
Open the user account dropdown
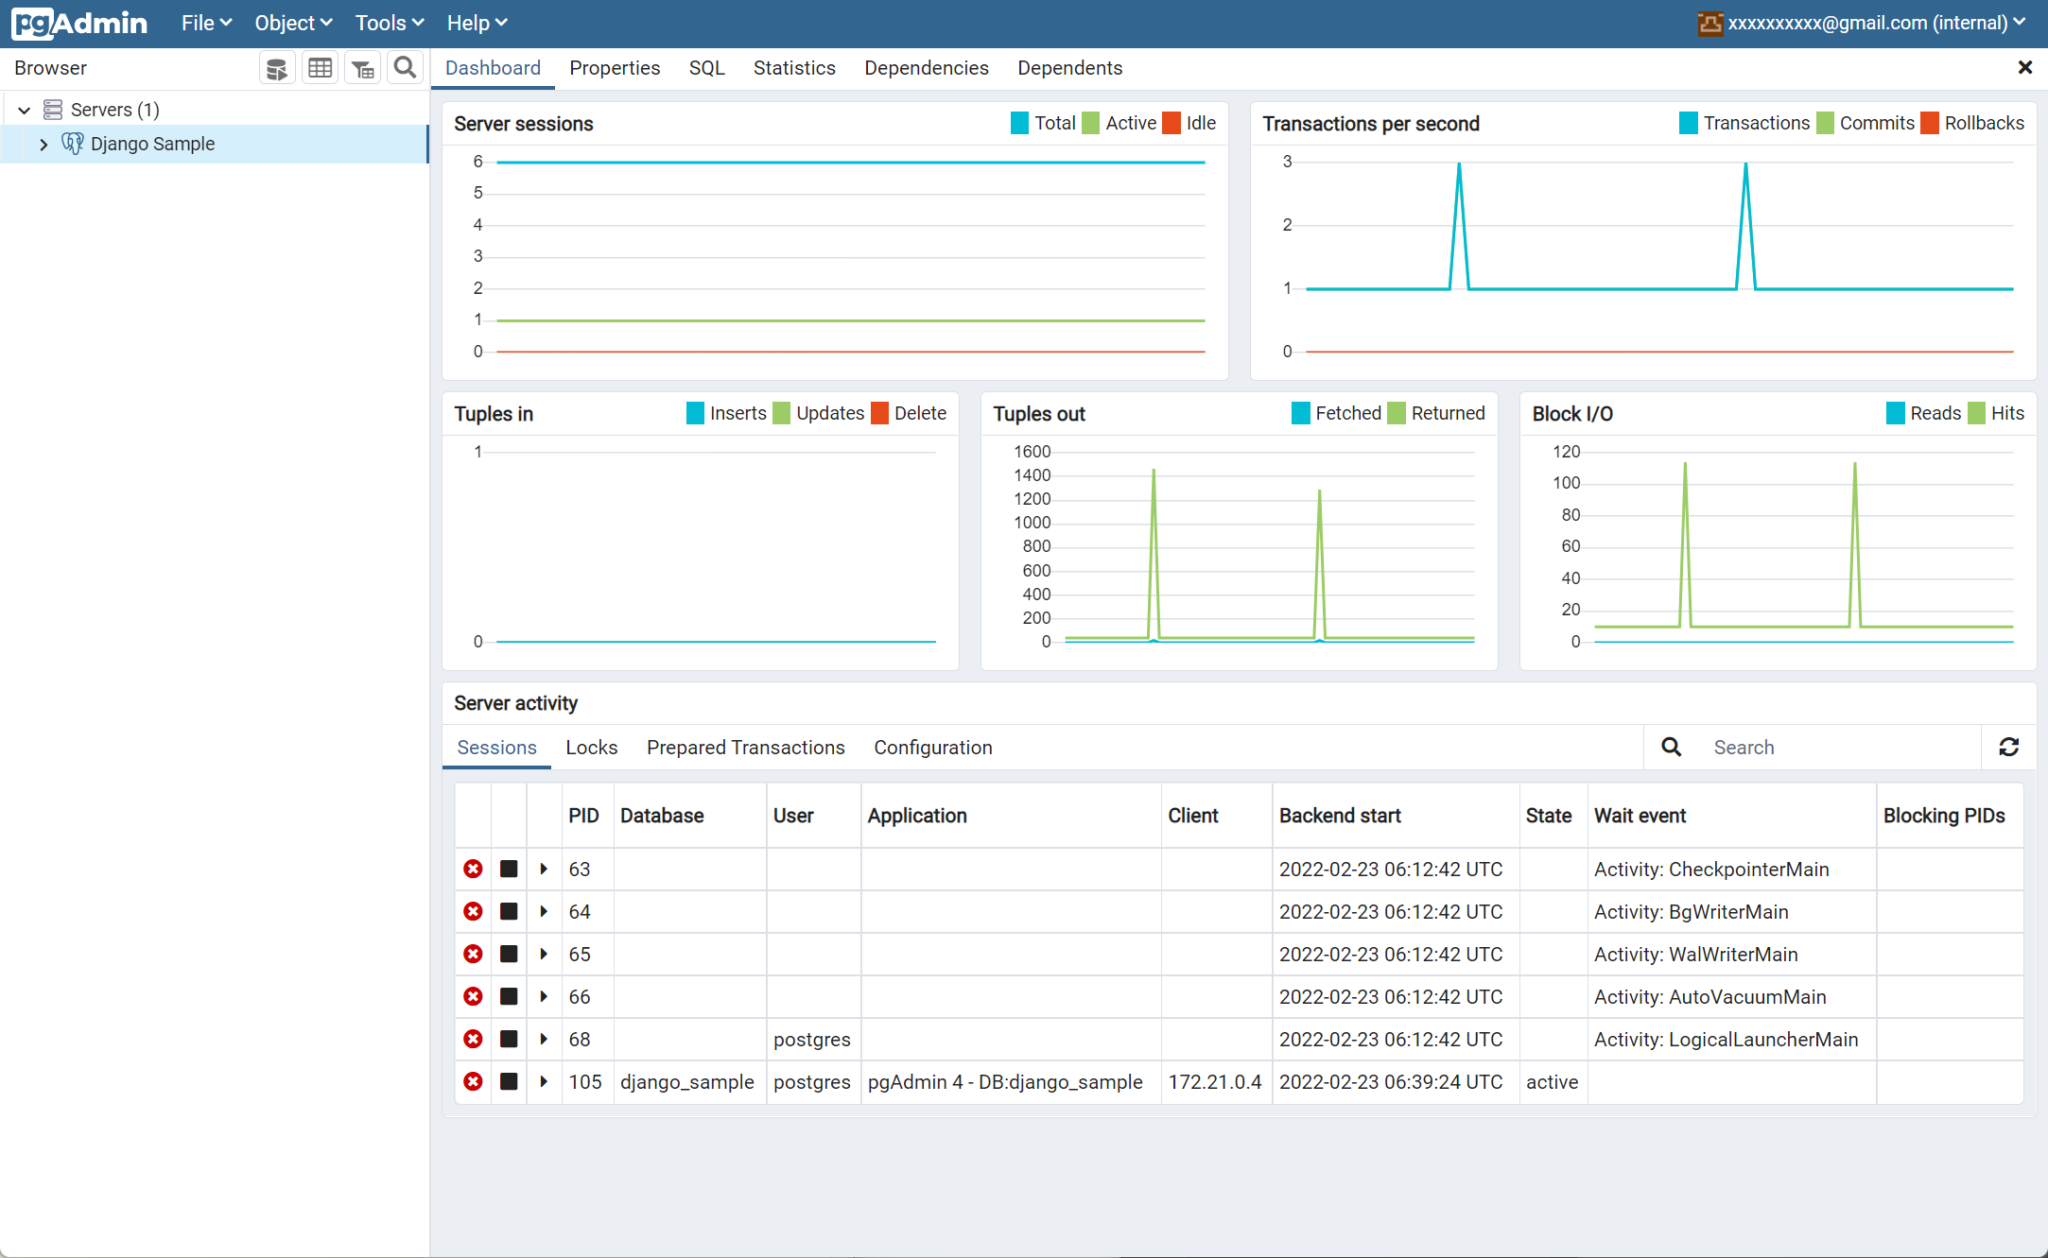click(x=1862, y=23)
